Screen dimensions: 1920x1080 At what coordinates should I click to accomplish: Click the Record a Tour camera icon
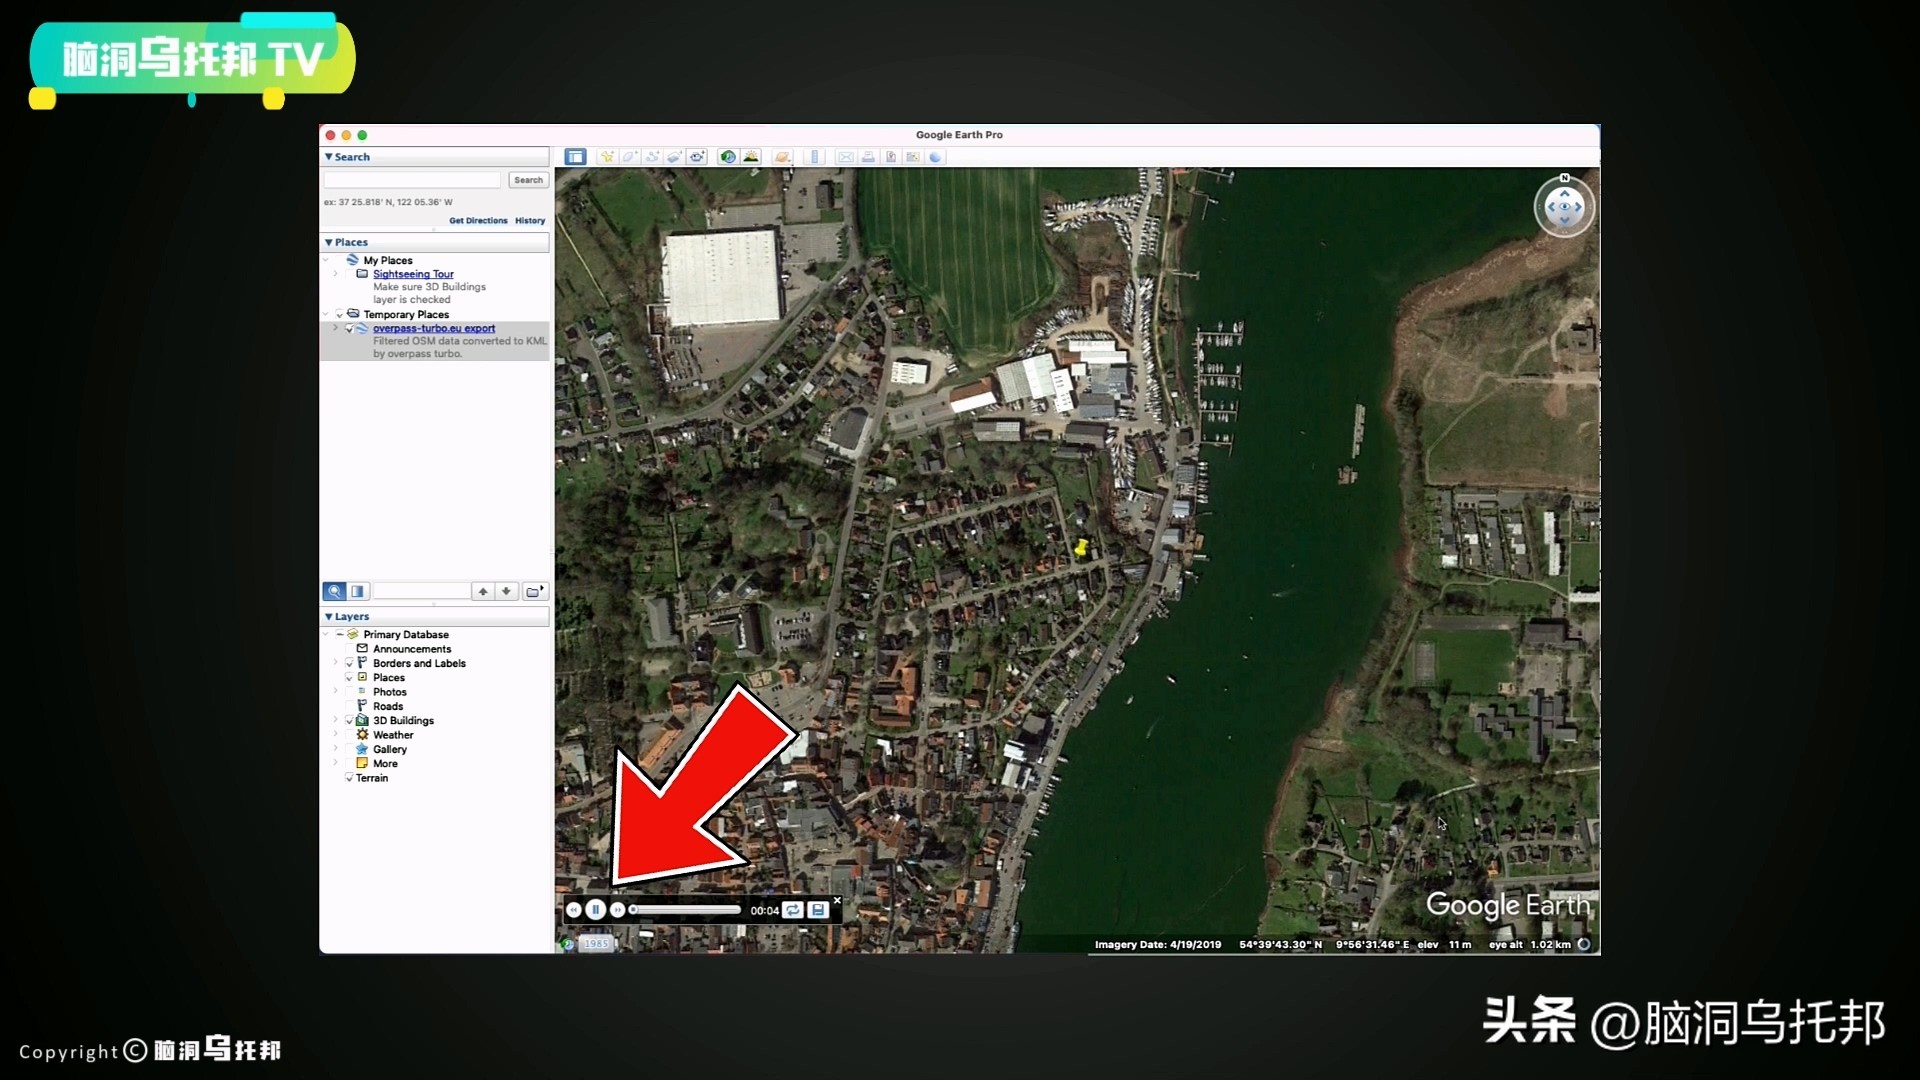point(697,157)
